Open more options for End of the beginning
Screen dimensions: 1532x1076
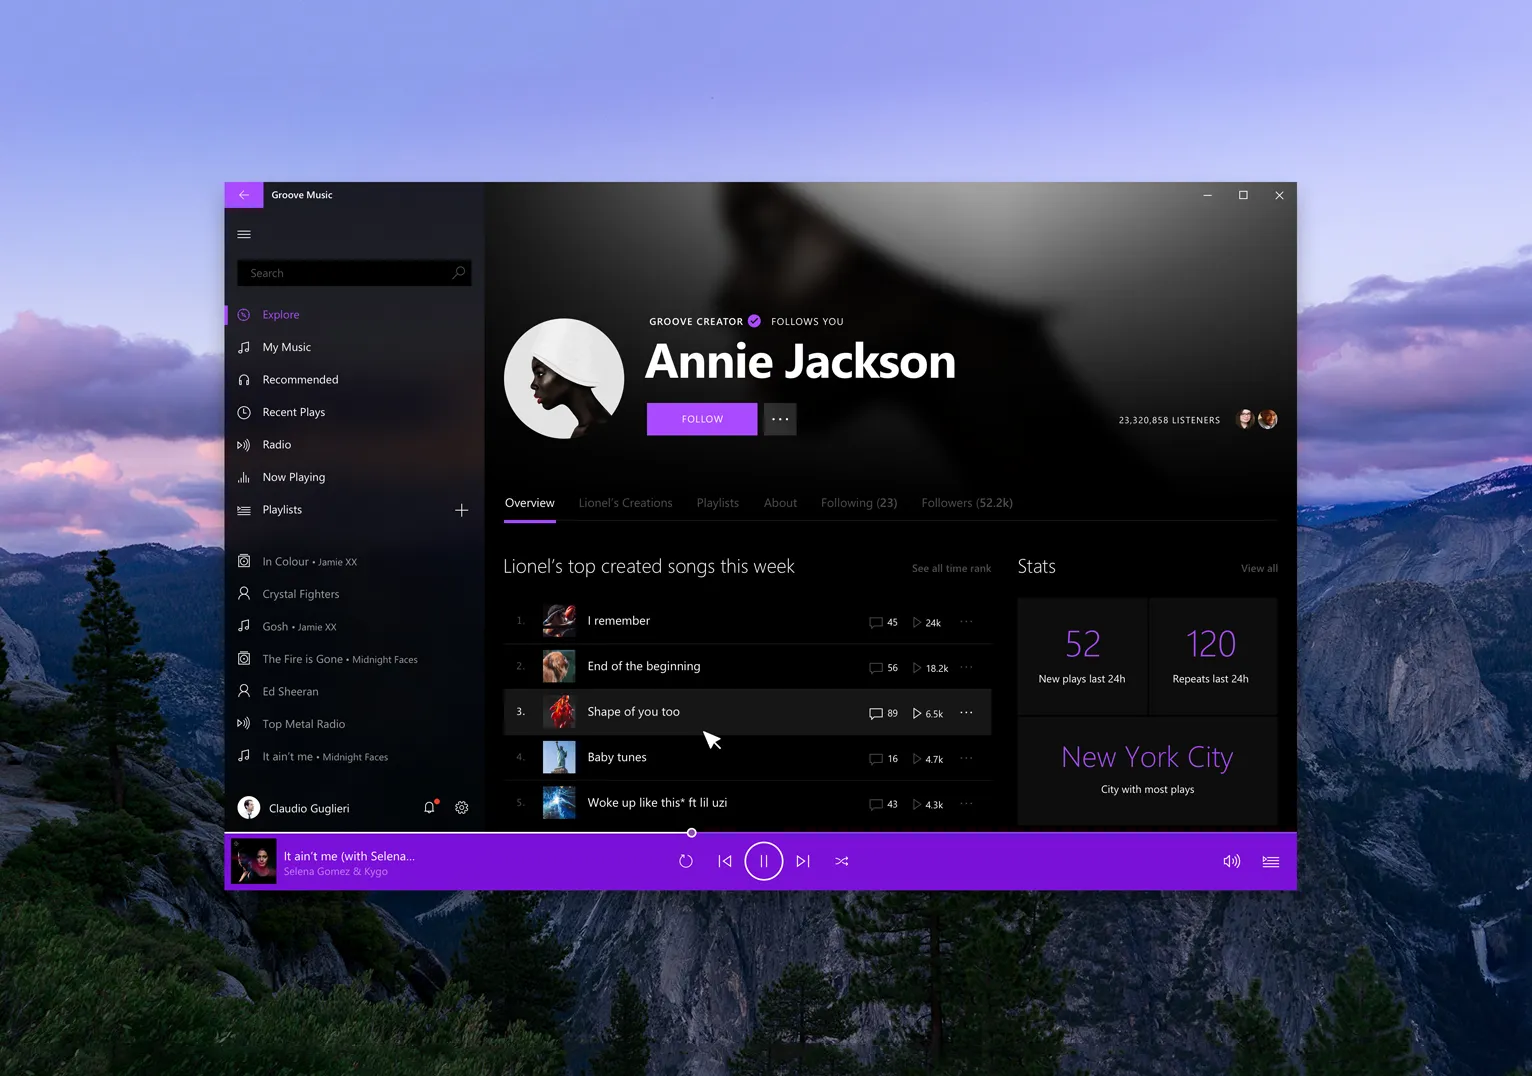(966, 667)
